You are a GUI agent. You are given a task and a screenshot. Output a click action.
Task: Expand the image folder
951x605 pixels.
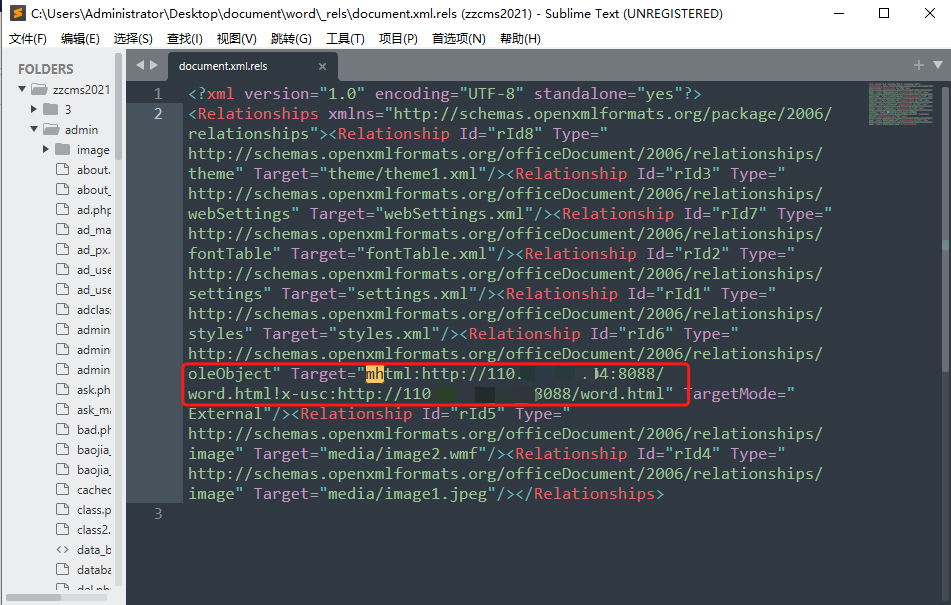45,149
